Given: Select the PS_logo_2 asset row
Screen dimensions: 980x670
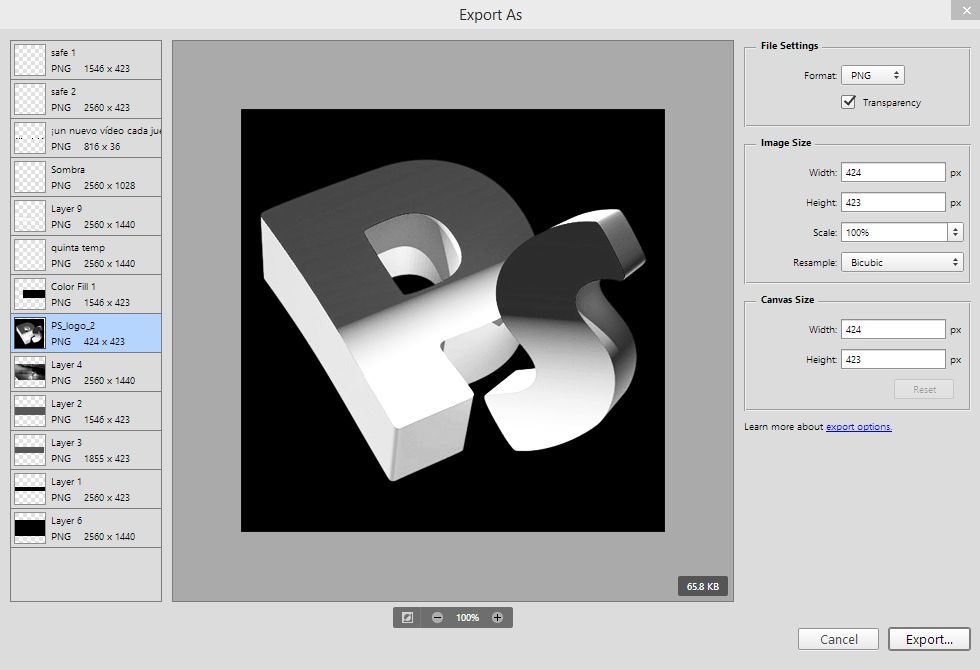Looking at the screenshot, I should (86, 333).
